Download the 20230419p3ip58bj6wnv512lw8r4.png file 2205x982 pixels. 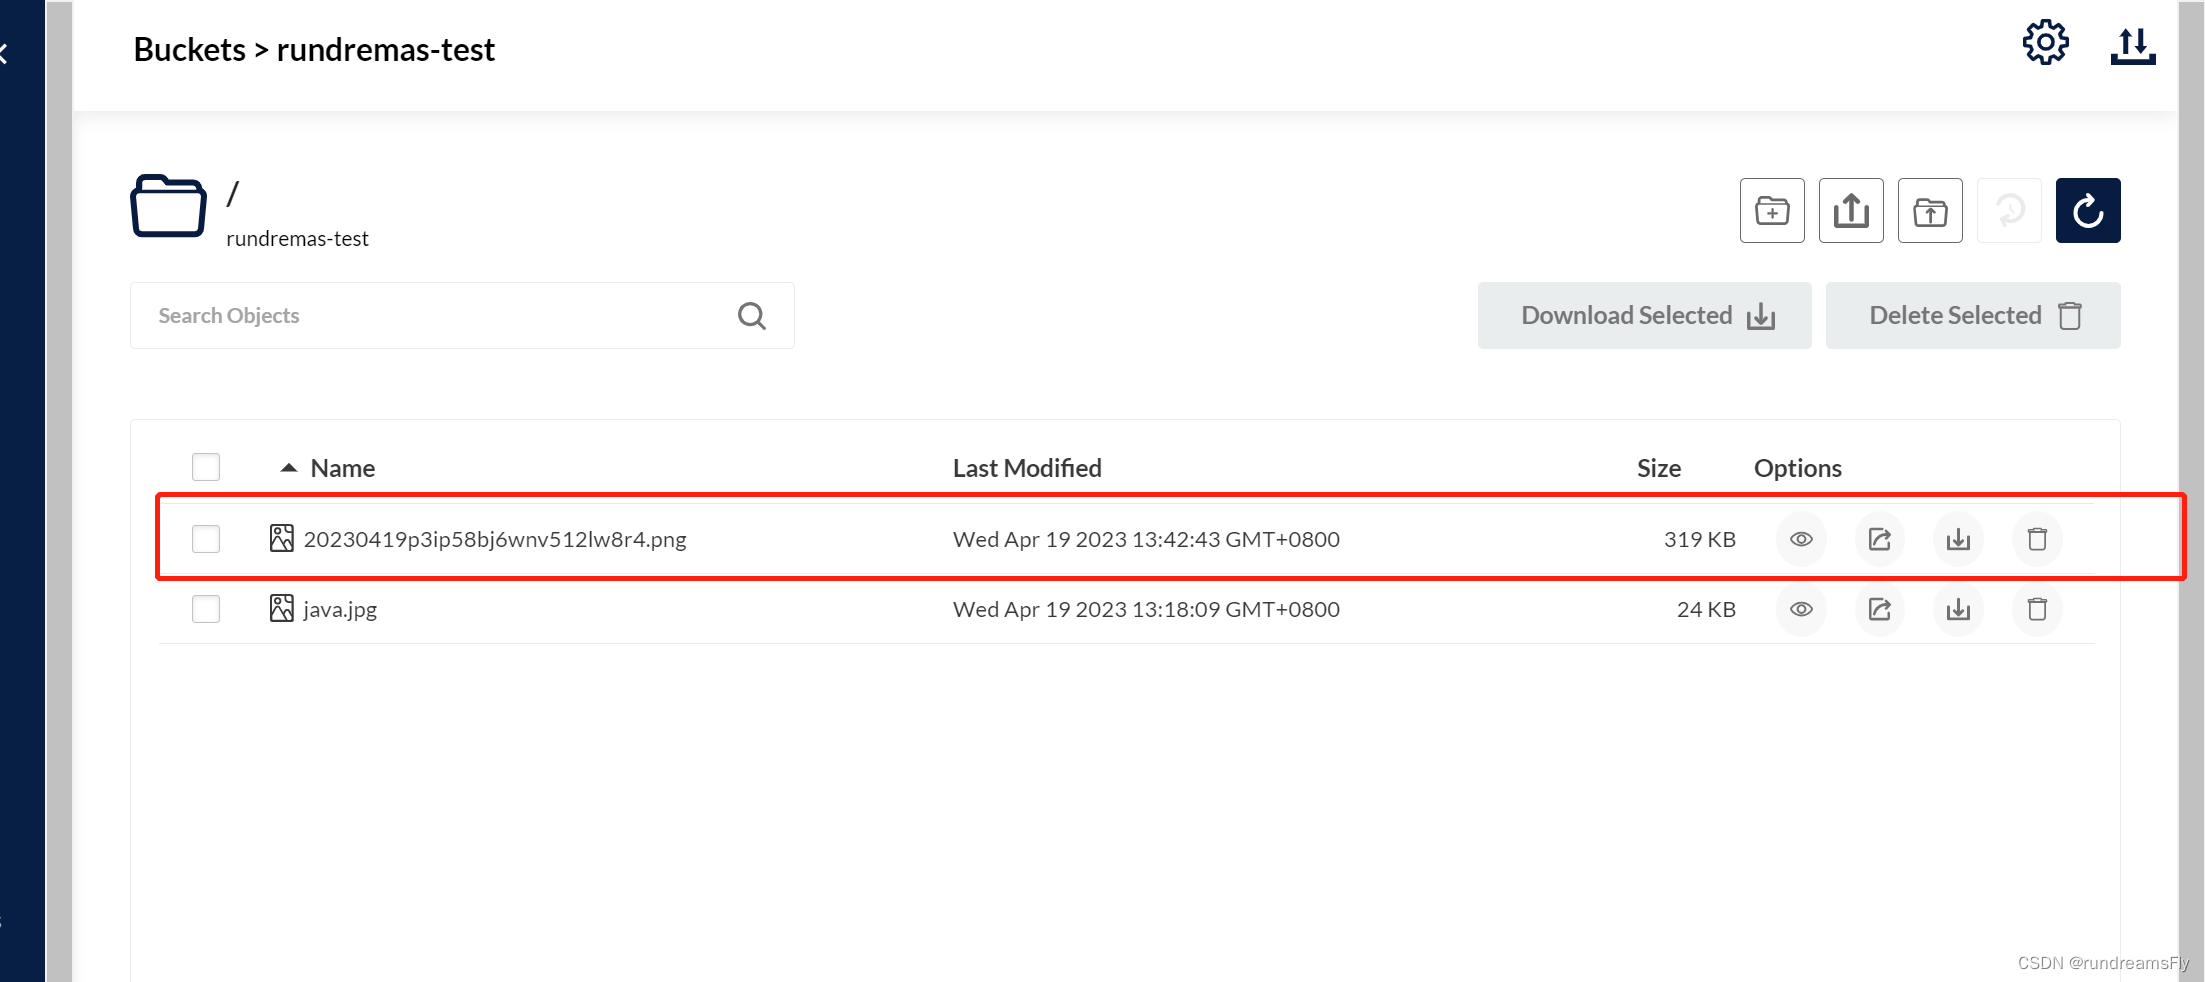pyautogui.click(x=1958, y=540)
